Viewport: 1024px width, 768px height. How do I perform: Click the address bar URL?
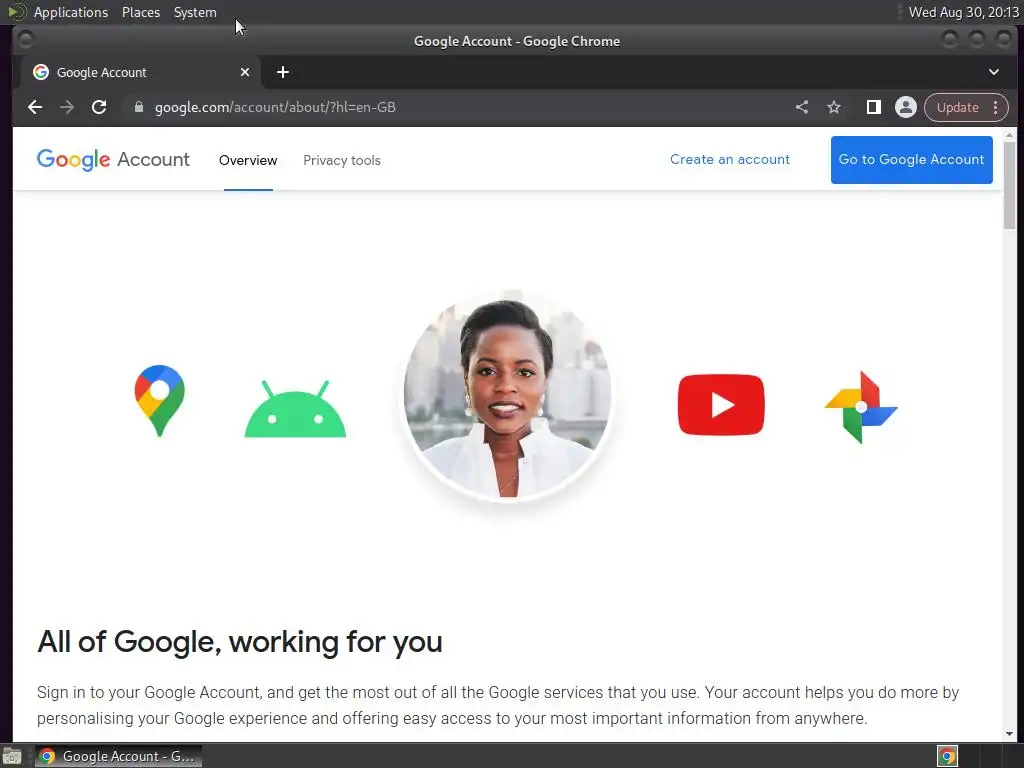click(x=275, y=107)
